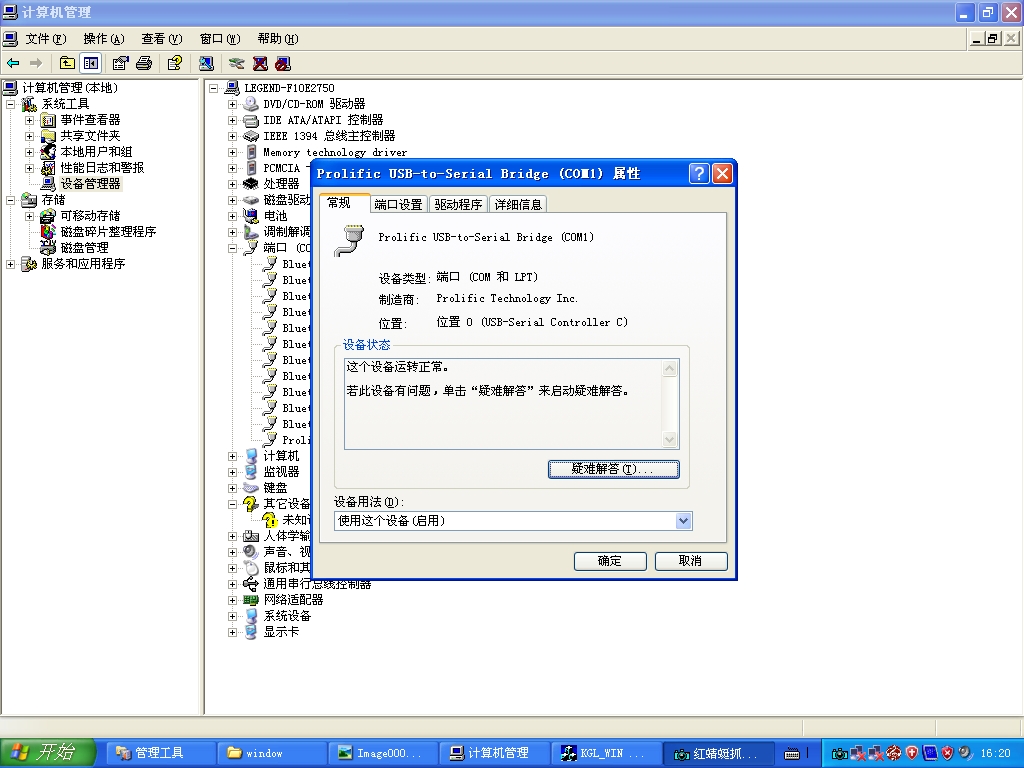1024x768 pixels.
Task: Select 系统设备 in device list
Action: 287,616
